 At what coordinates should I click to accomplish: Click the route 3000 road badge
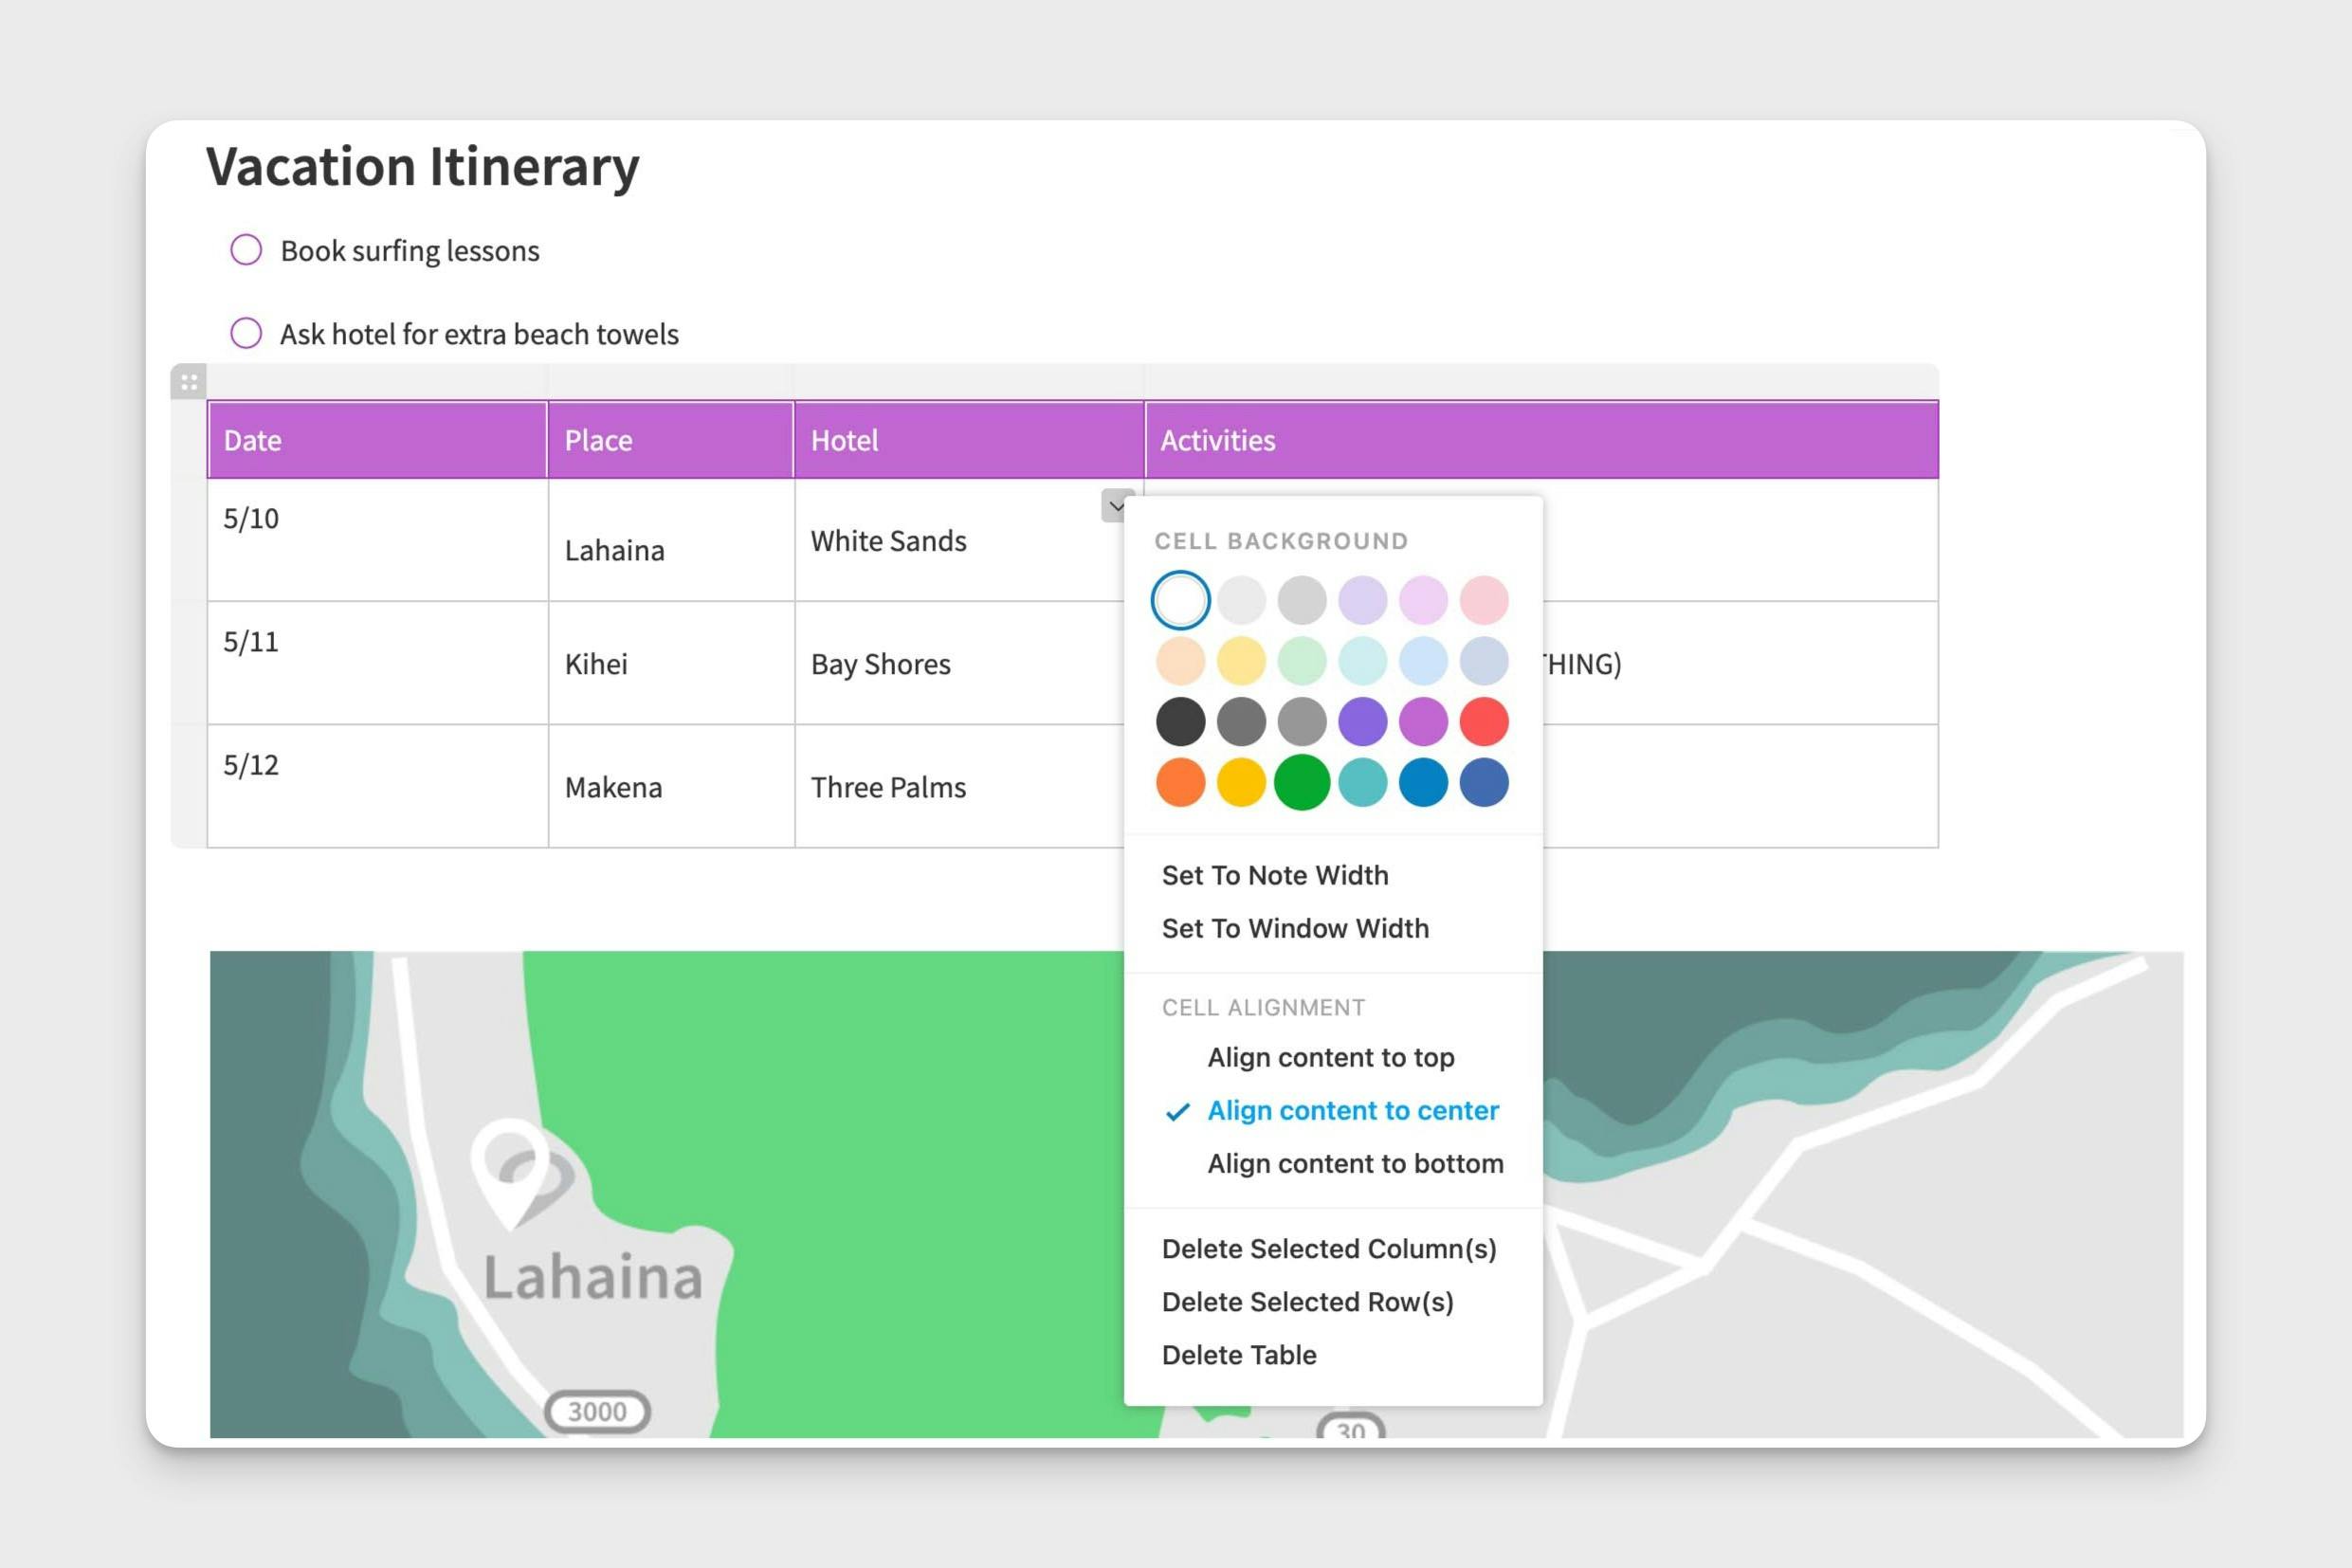click(x=597, y=1411)
